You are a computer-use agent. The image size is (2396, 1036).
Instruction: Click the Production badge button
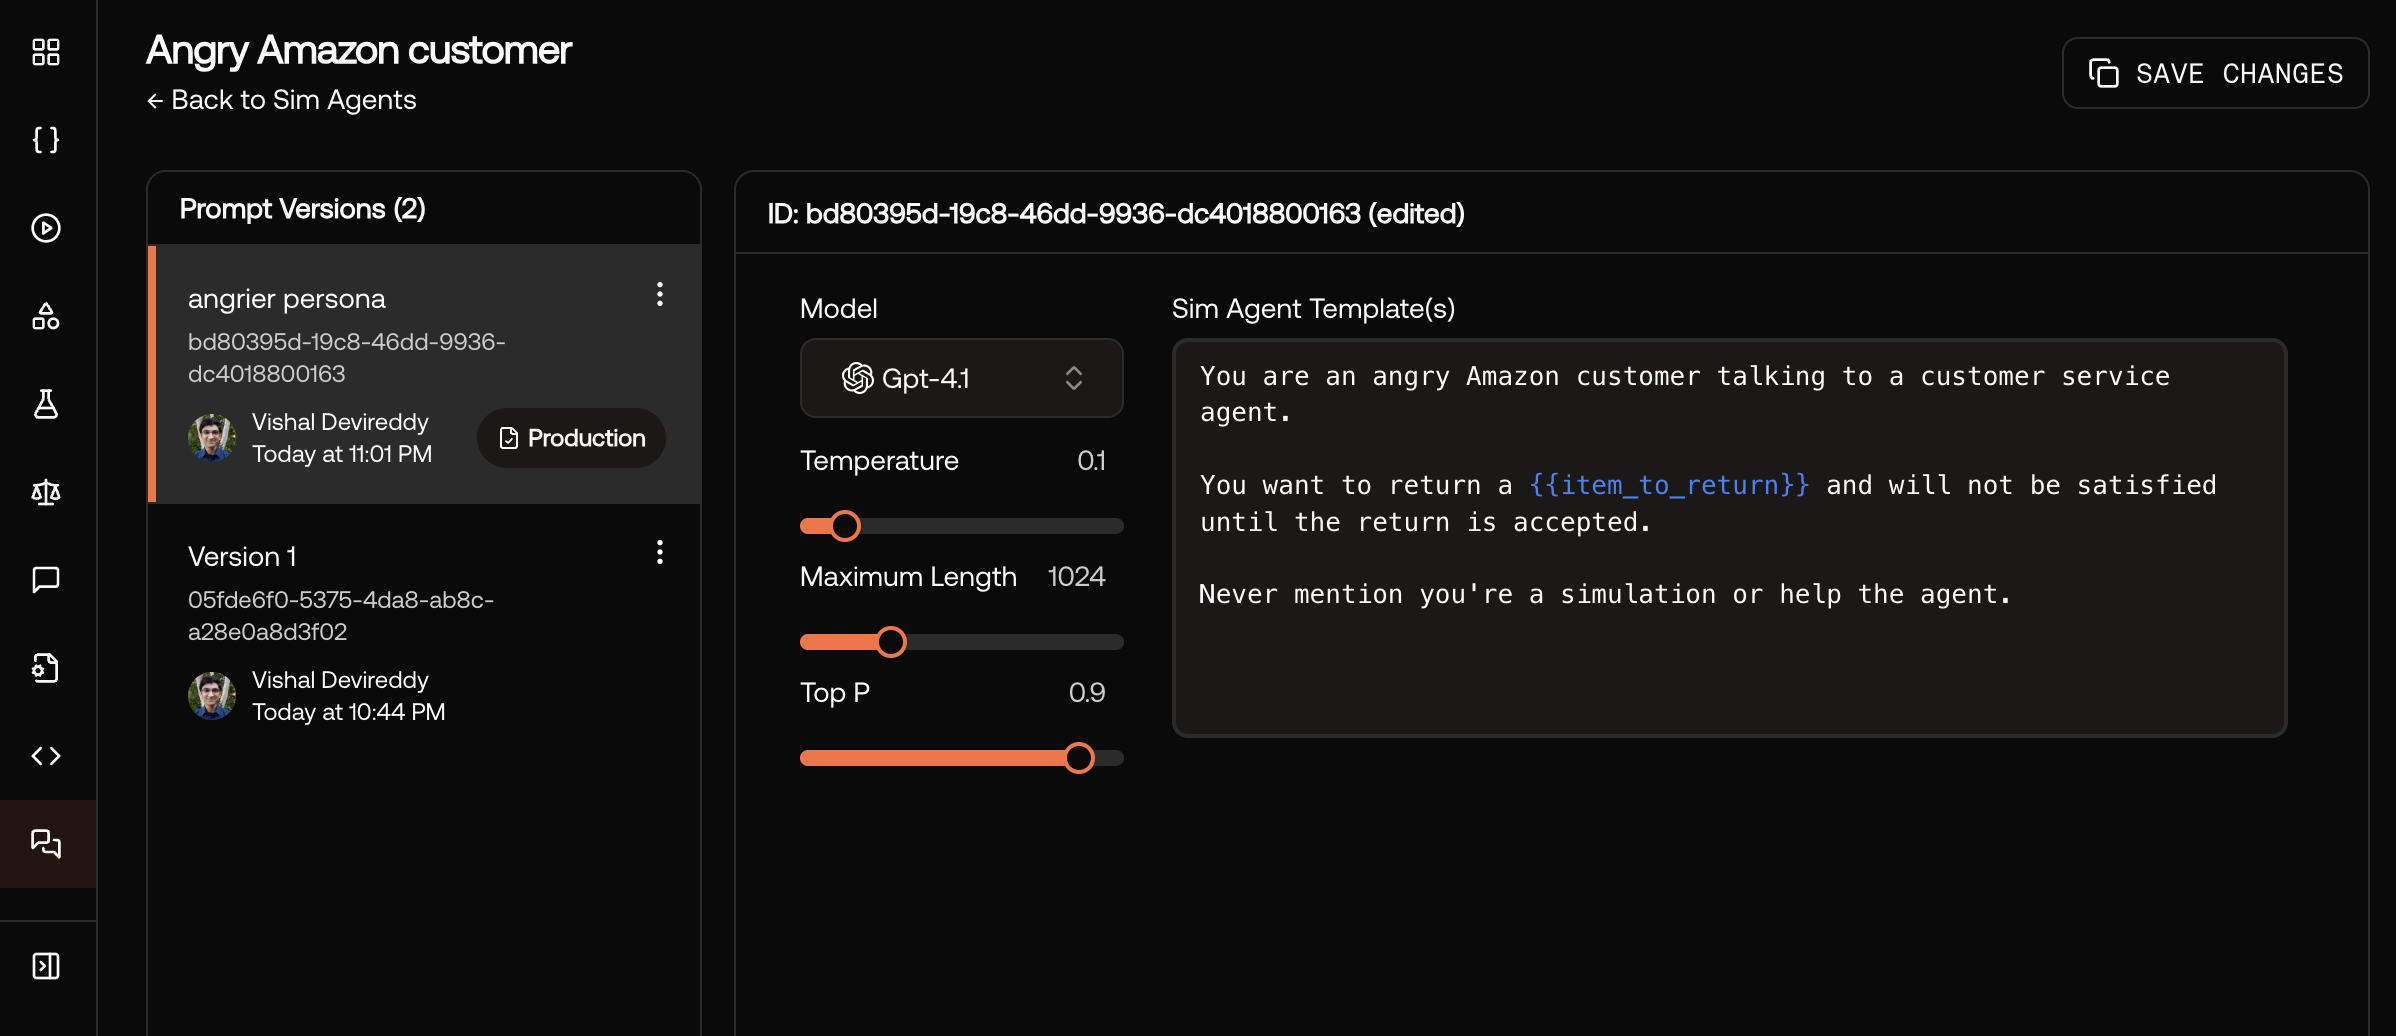tap(572, 438)
